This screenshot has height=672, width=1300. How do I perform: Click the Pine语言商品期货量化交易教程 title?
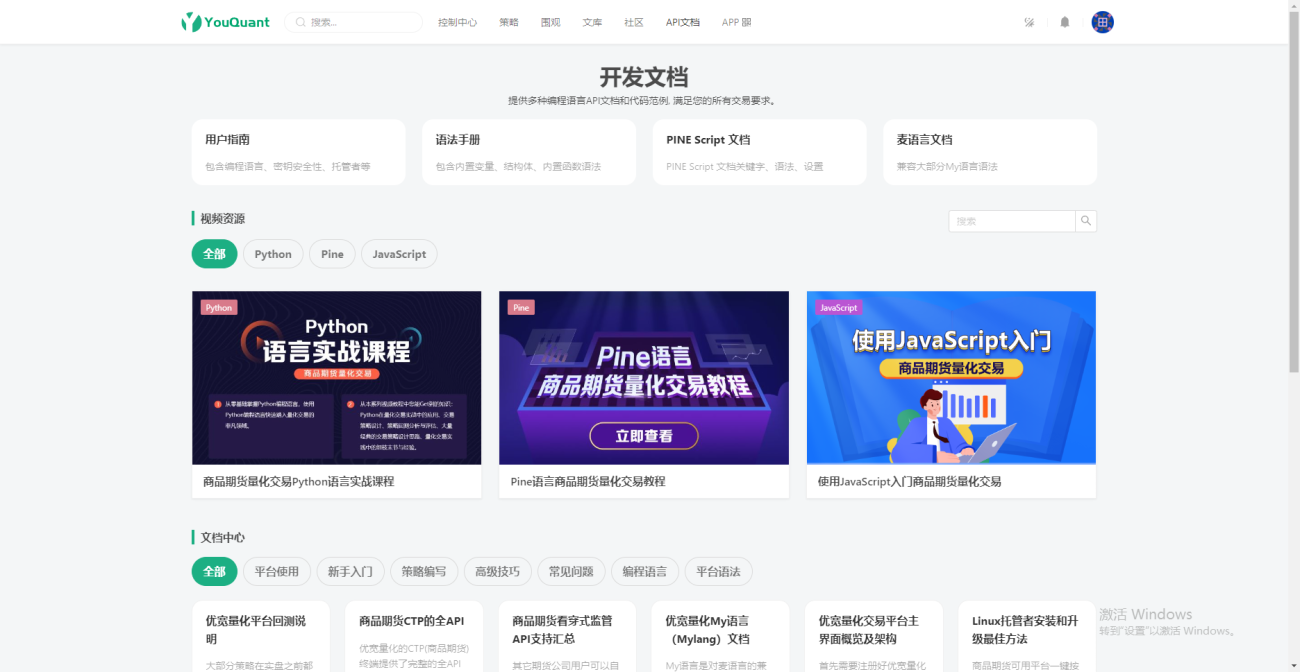click(588, 481)
